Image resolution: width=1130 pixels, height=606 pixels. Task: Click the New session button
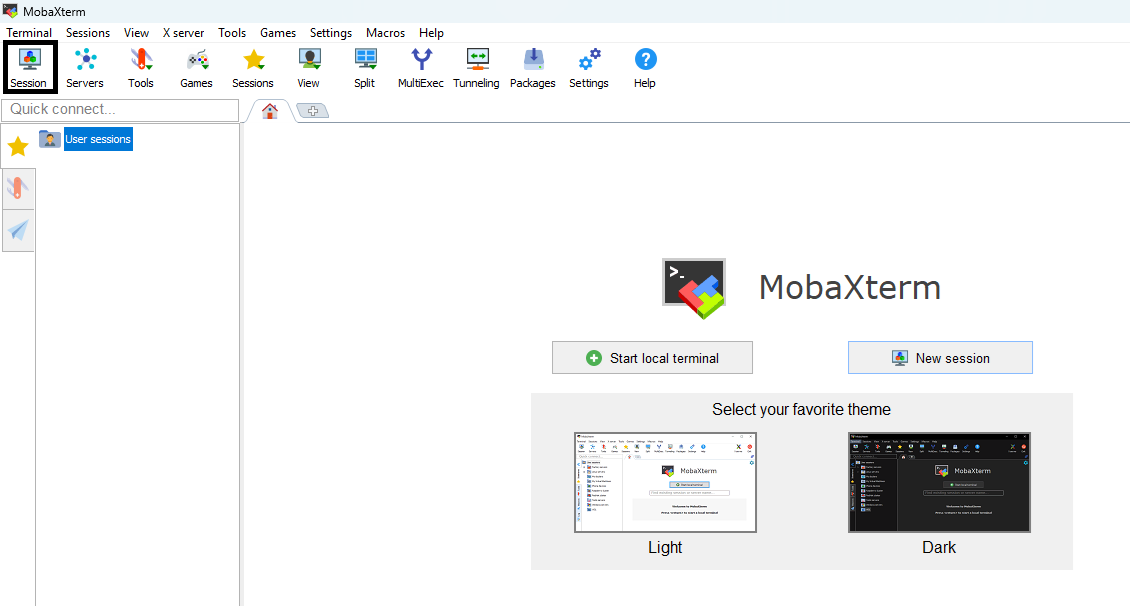coord(940,358)
